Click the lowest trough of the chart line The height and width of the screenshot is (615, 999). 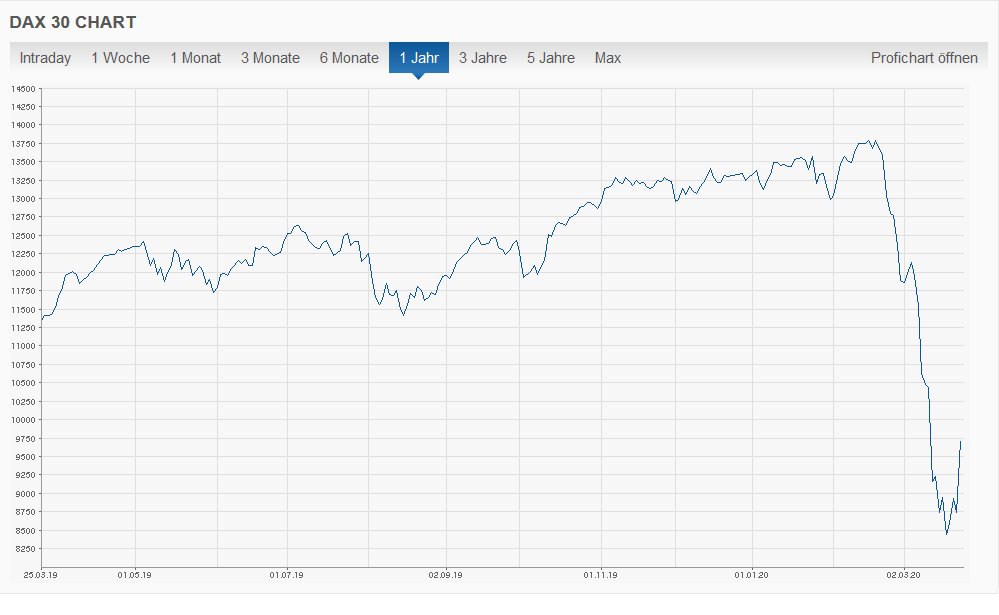coord(946,534)
